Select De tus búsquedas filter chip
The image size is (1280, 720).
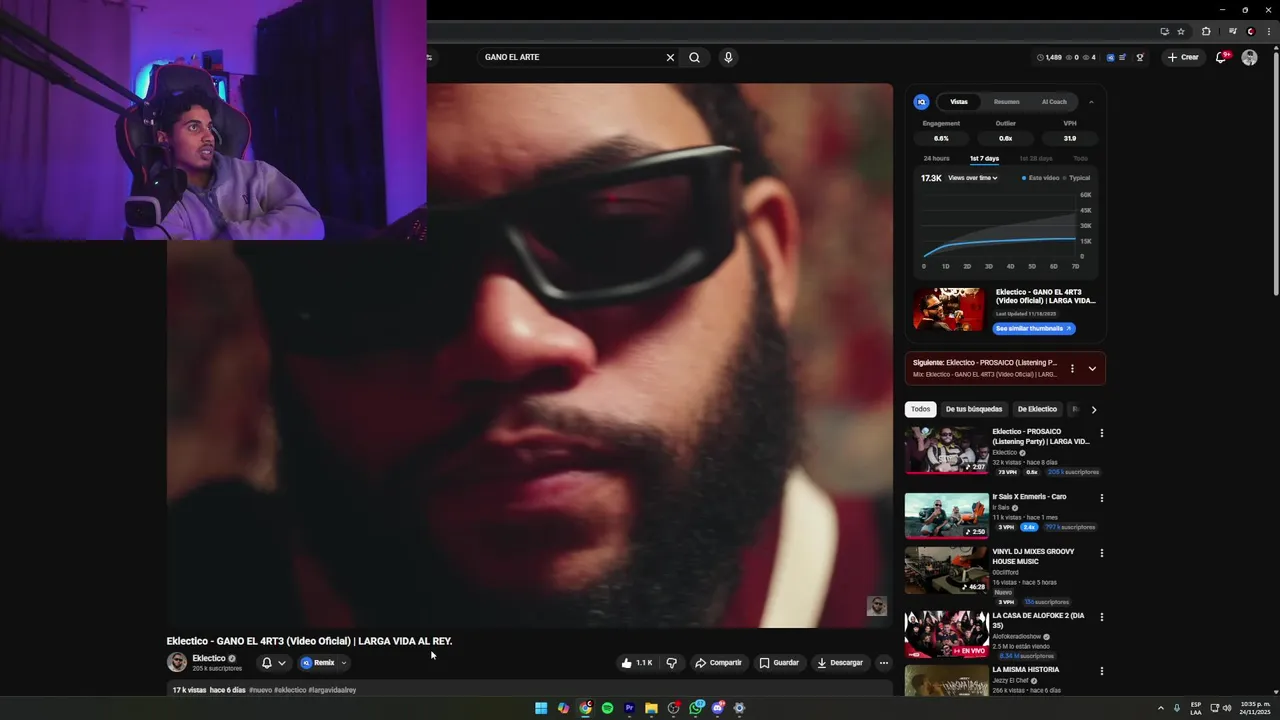click(974, 409)
